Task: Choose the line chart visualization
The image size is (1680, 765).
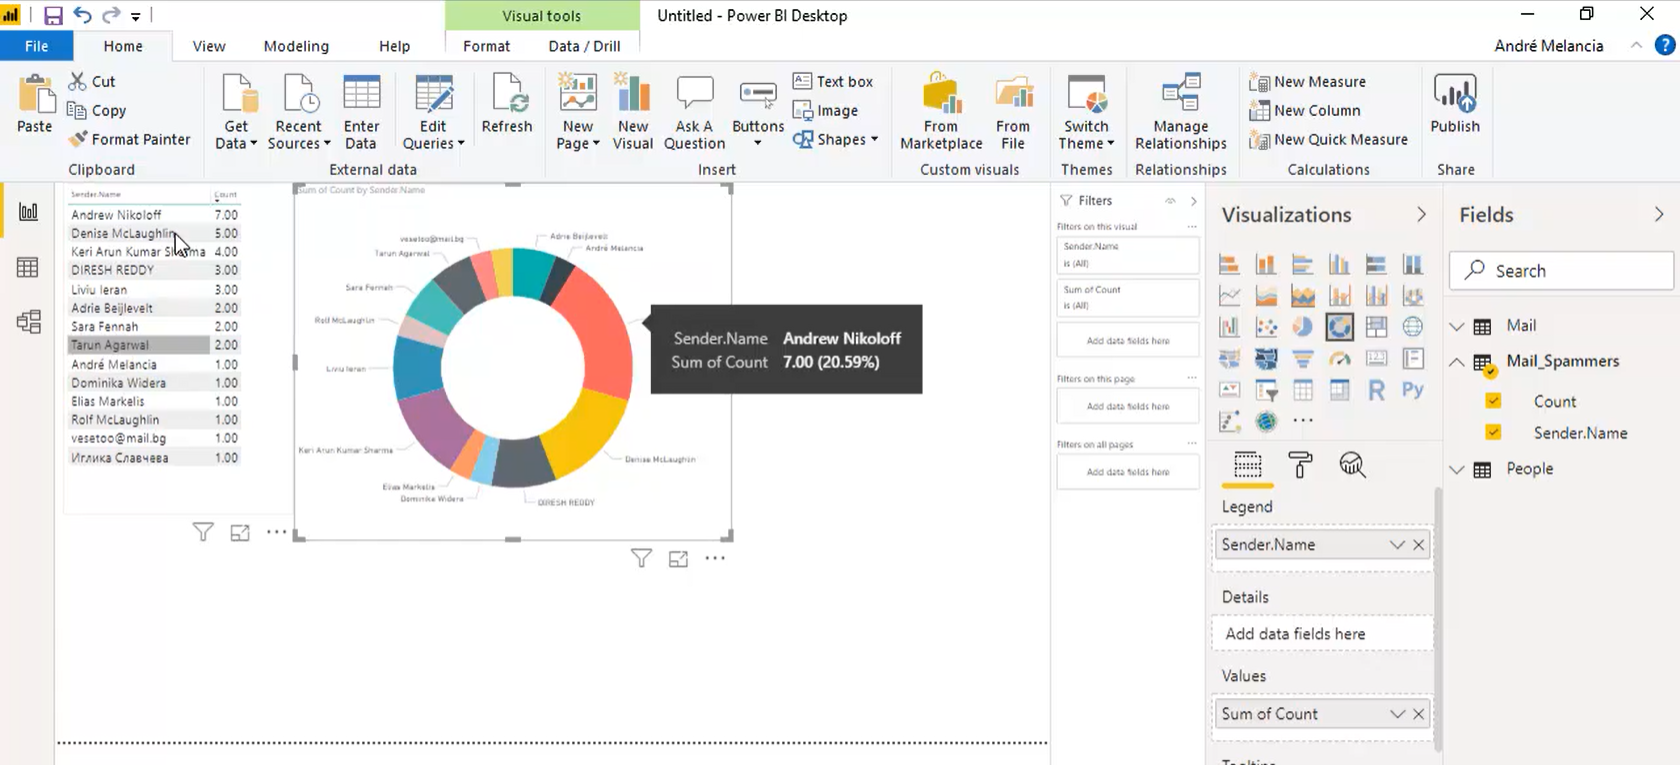Action: click(1229, 296)
